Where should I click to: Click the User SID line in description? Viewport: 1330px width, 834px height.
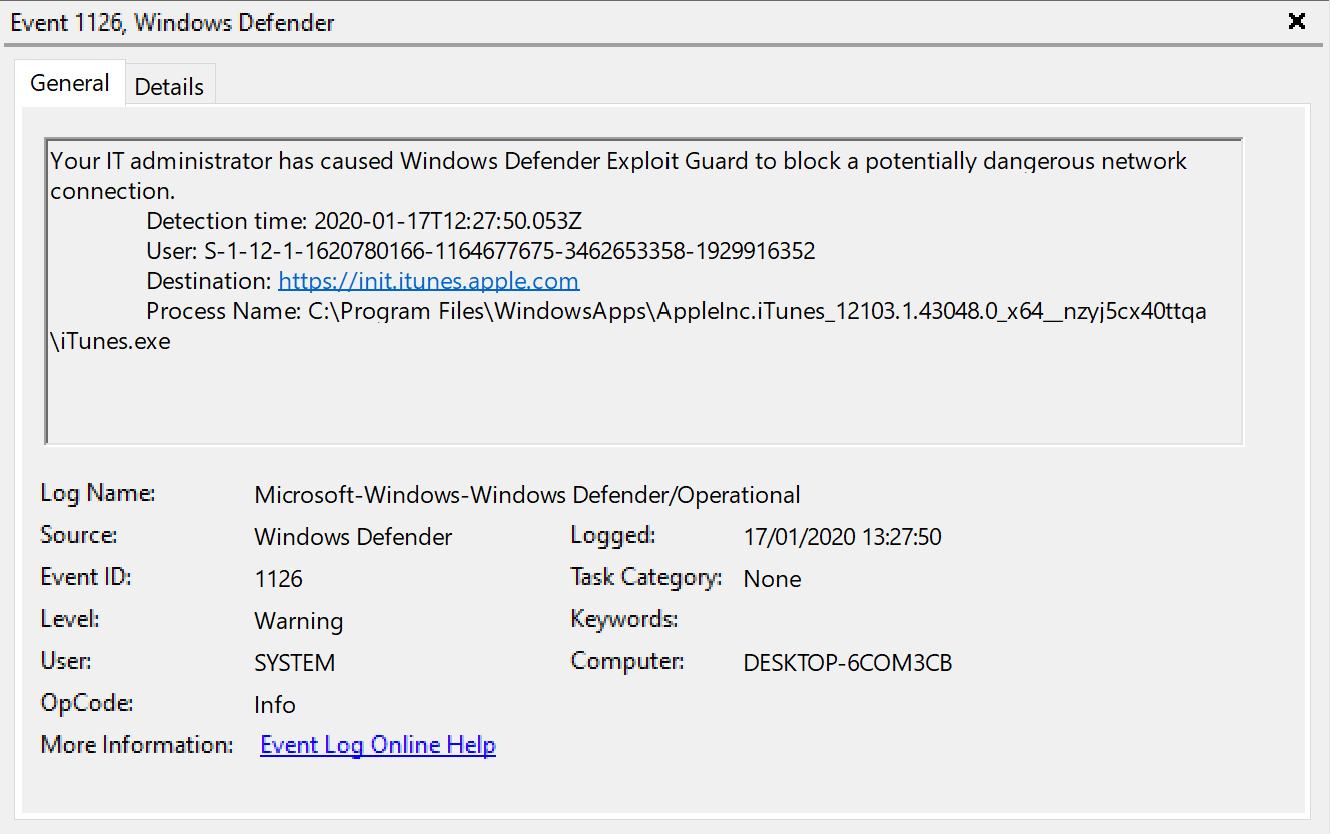click(481, 251)
